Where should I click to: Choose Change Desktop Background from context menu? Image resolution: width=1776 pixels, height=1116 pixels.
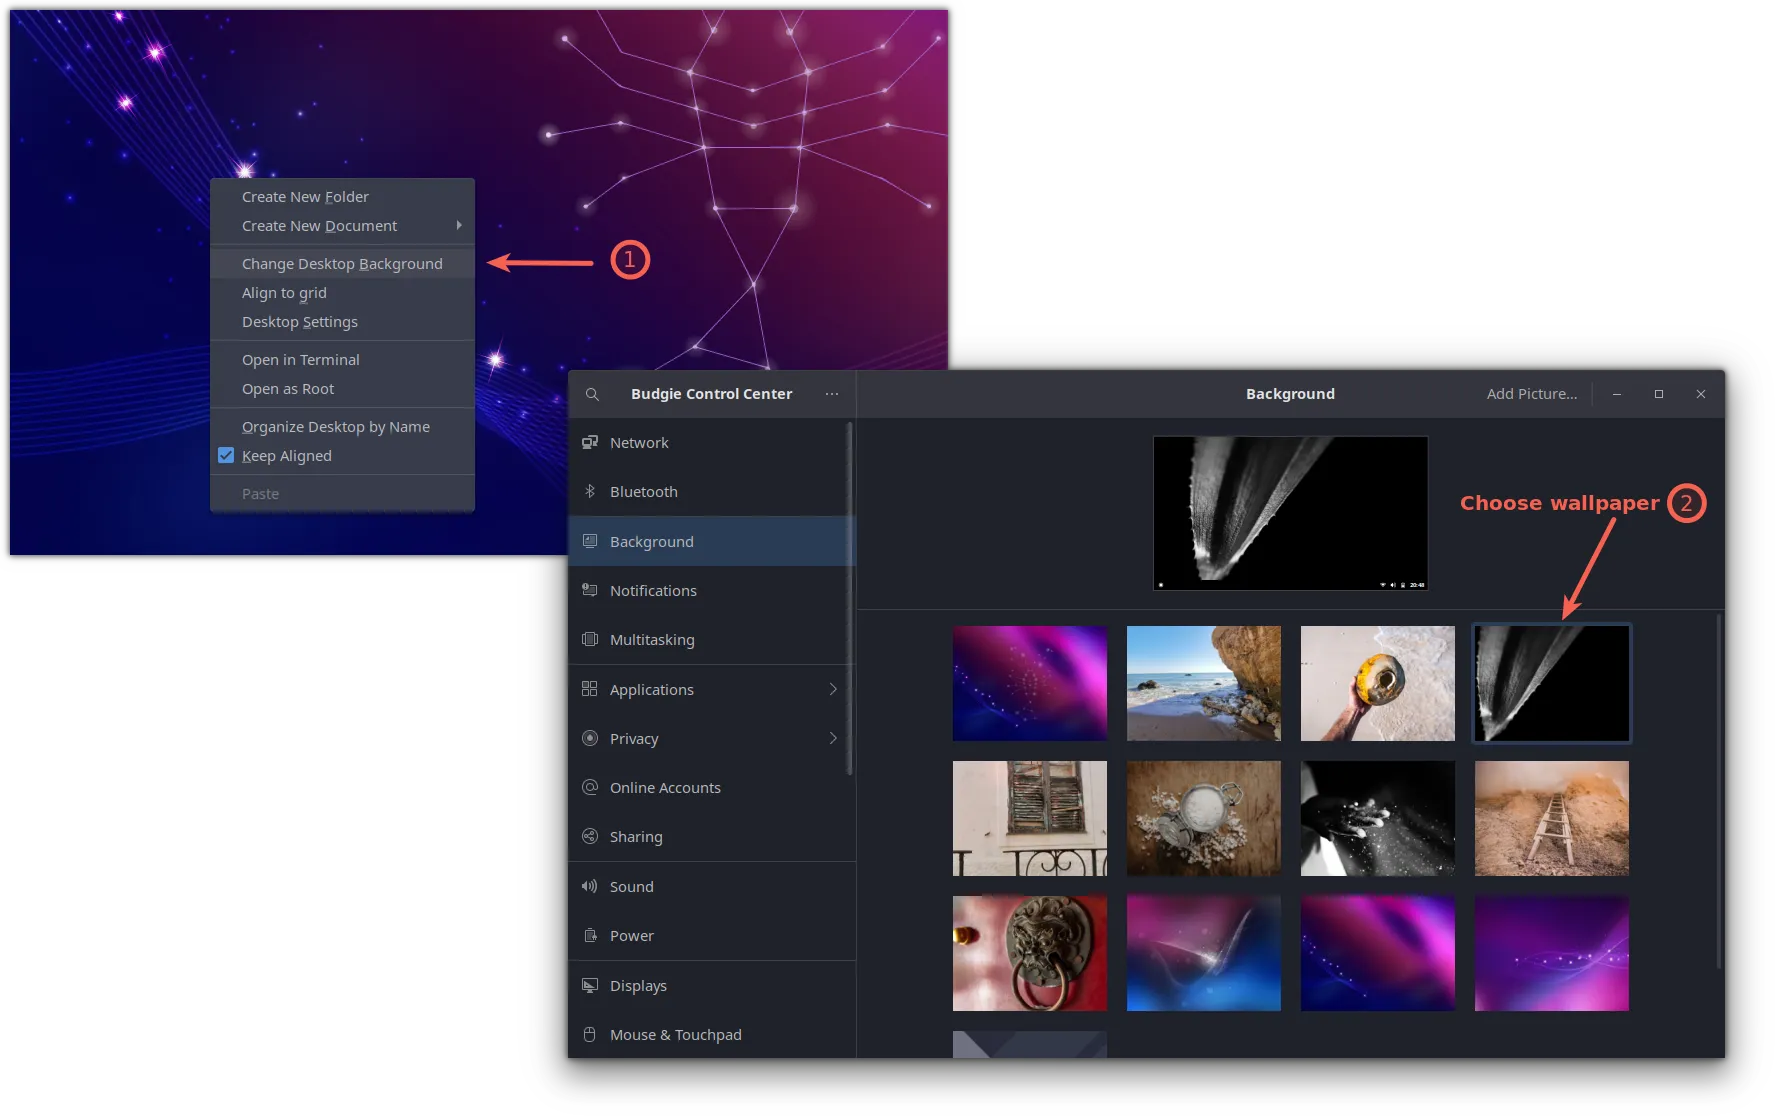pos(342,264)
